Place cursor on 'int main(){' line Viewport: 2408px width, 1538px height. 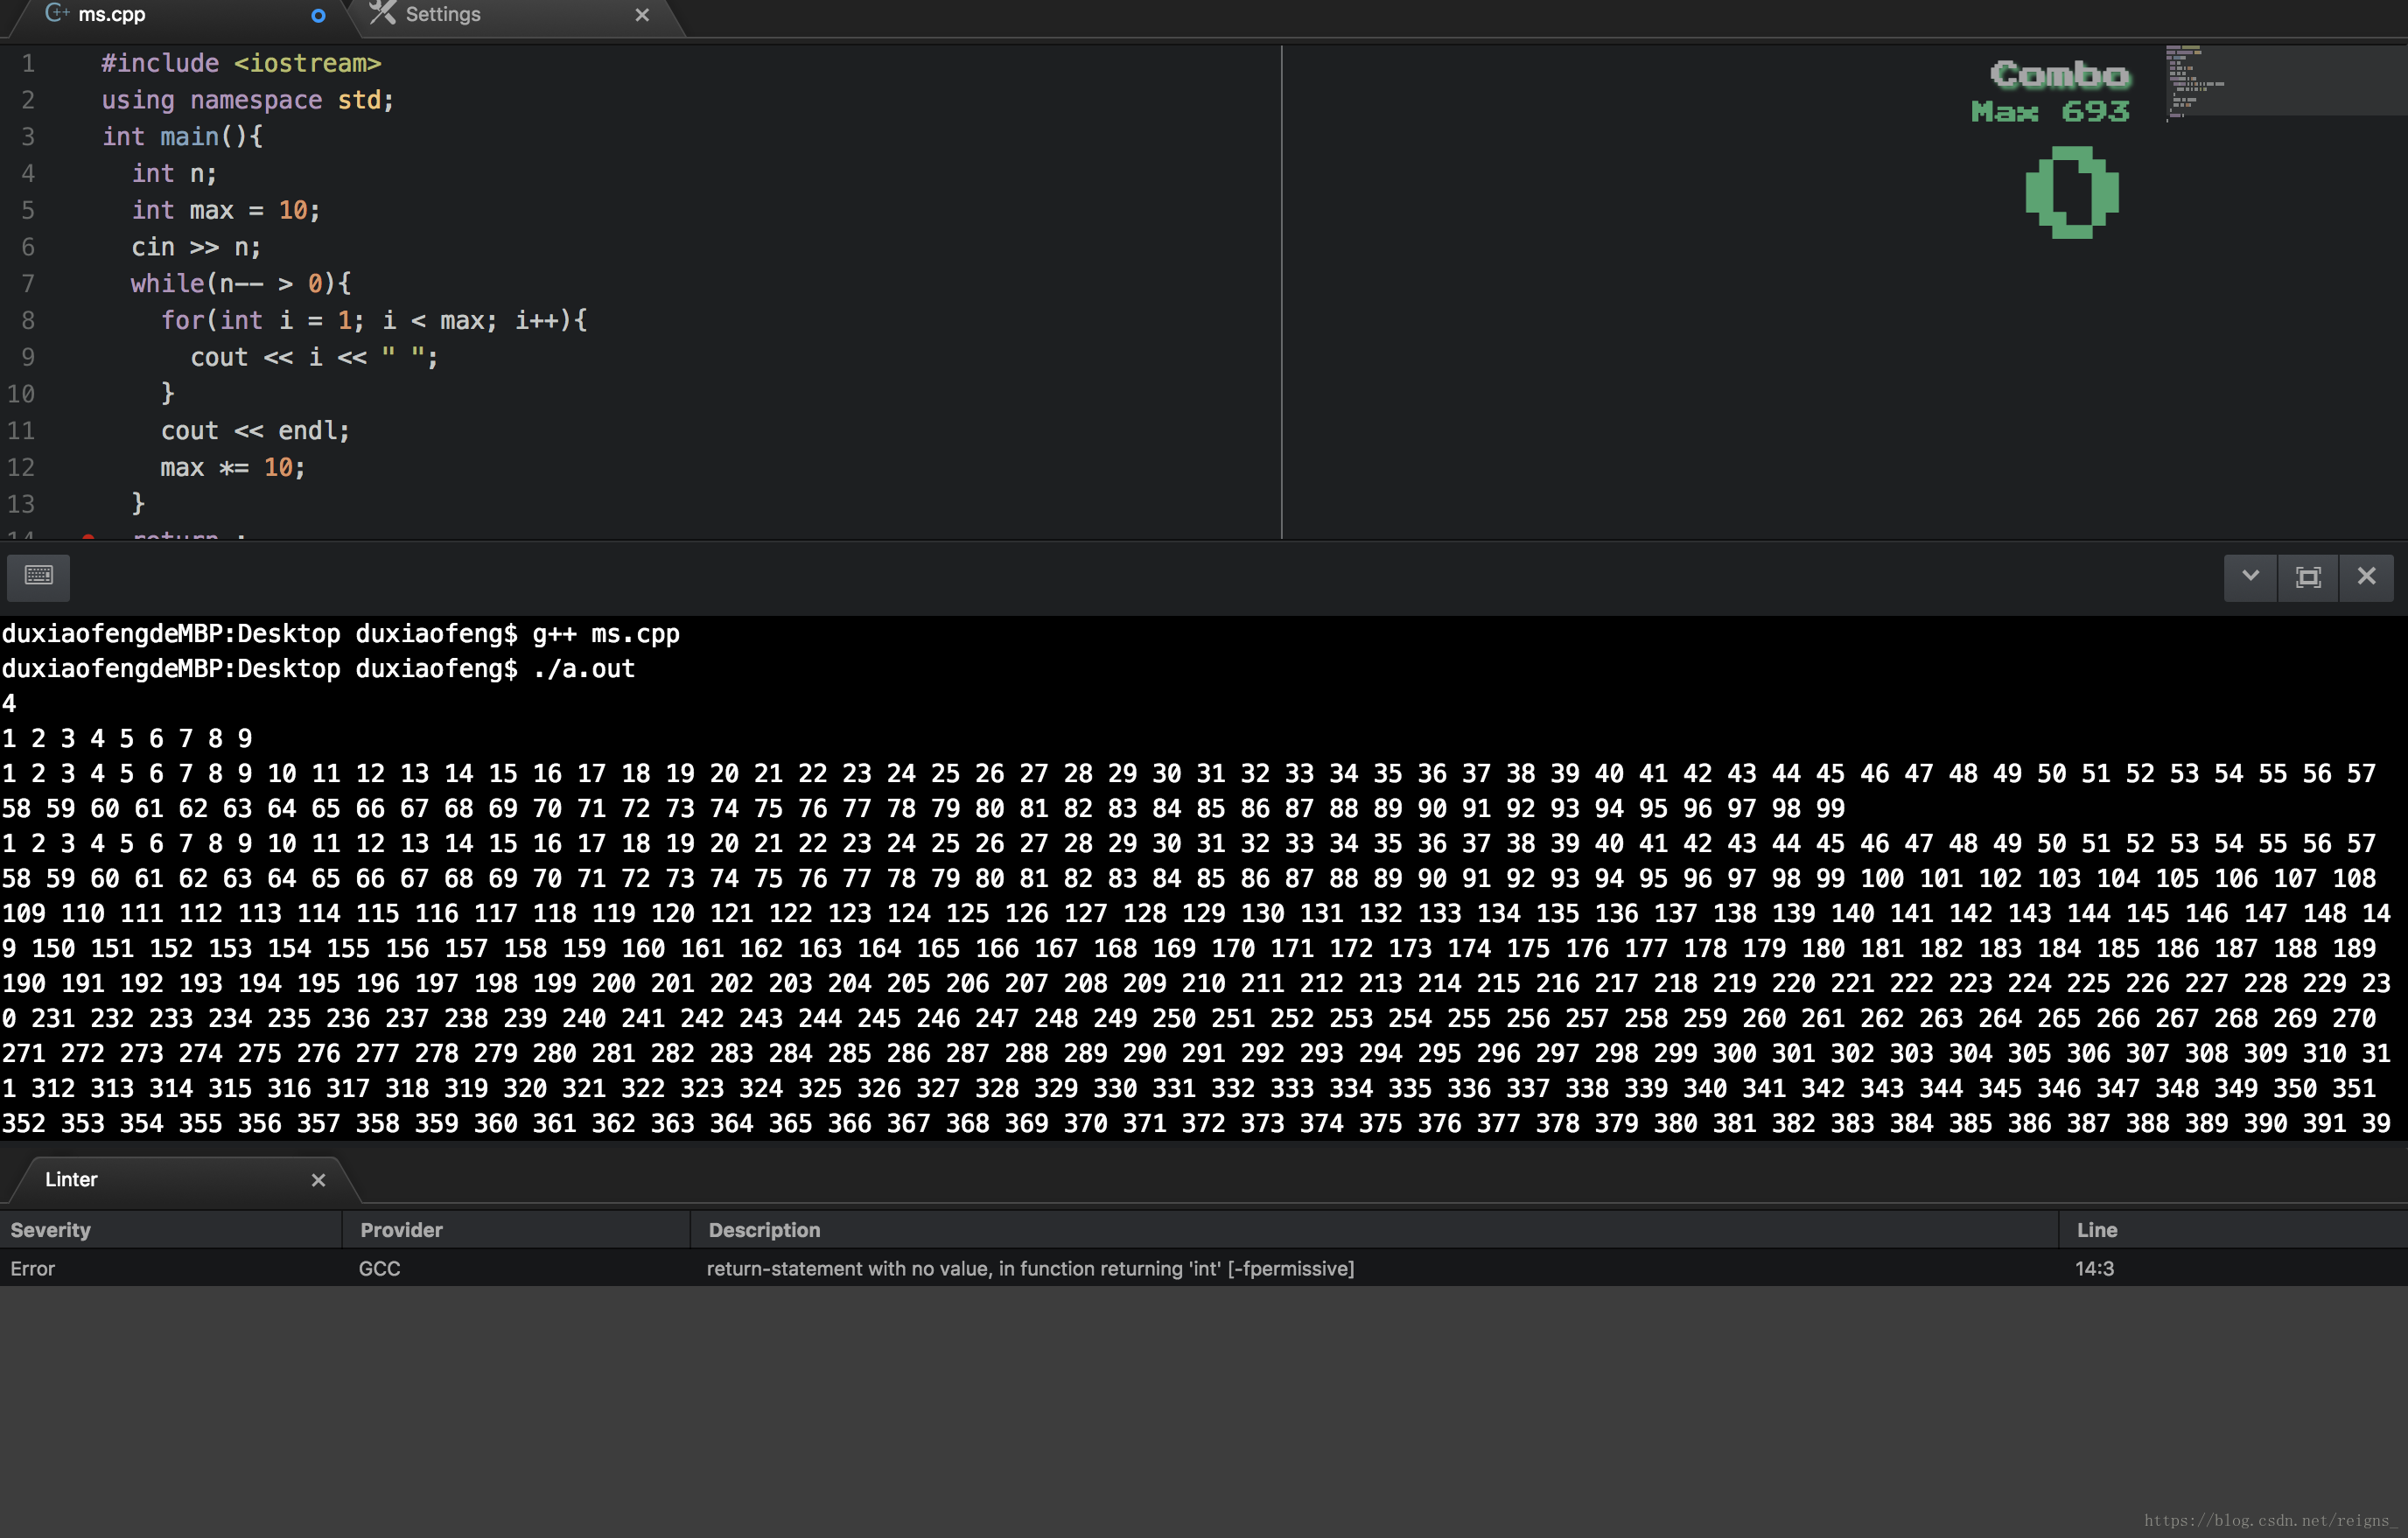click(x=182, y=137)
